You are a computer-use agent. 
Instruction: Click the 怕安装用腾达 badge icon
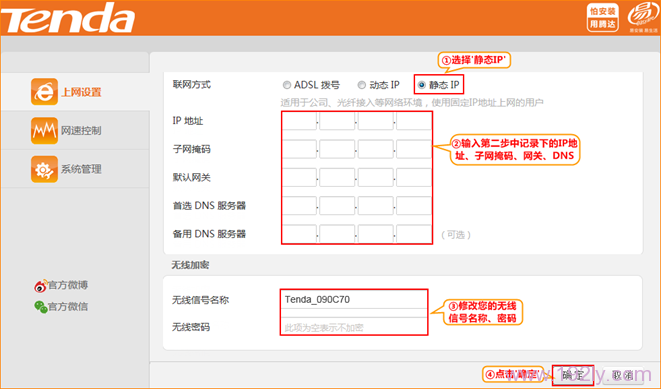tap(602, 18)
